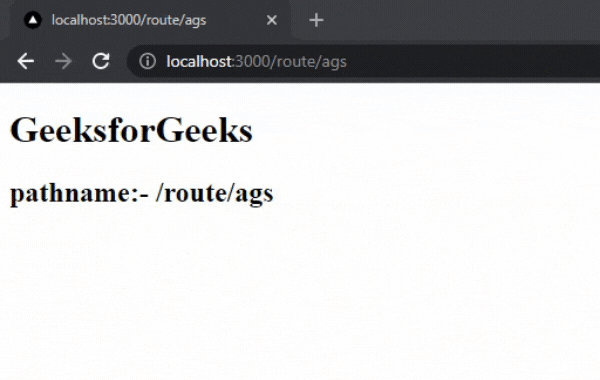Open a new tab with plus icon
The height and width of the screenshot is (380, 600).
316,20
